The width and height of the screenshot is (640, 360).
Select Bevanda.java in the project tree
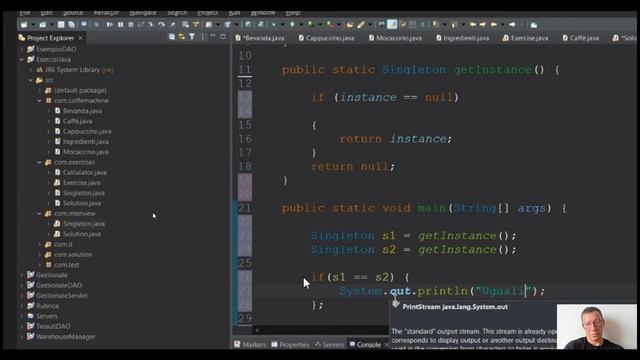tap(78, 111)
